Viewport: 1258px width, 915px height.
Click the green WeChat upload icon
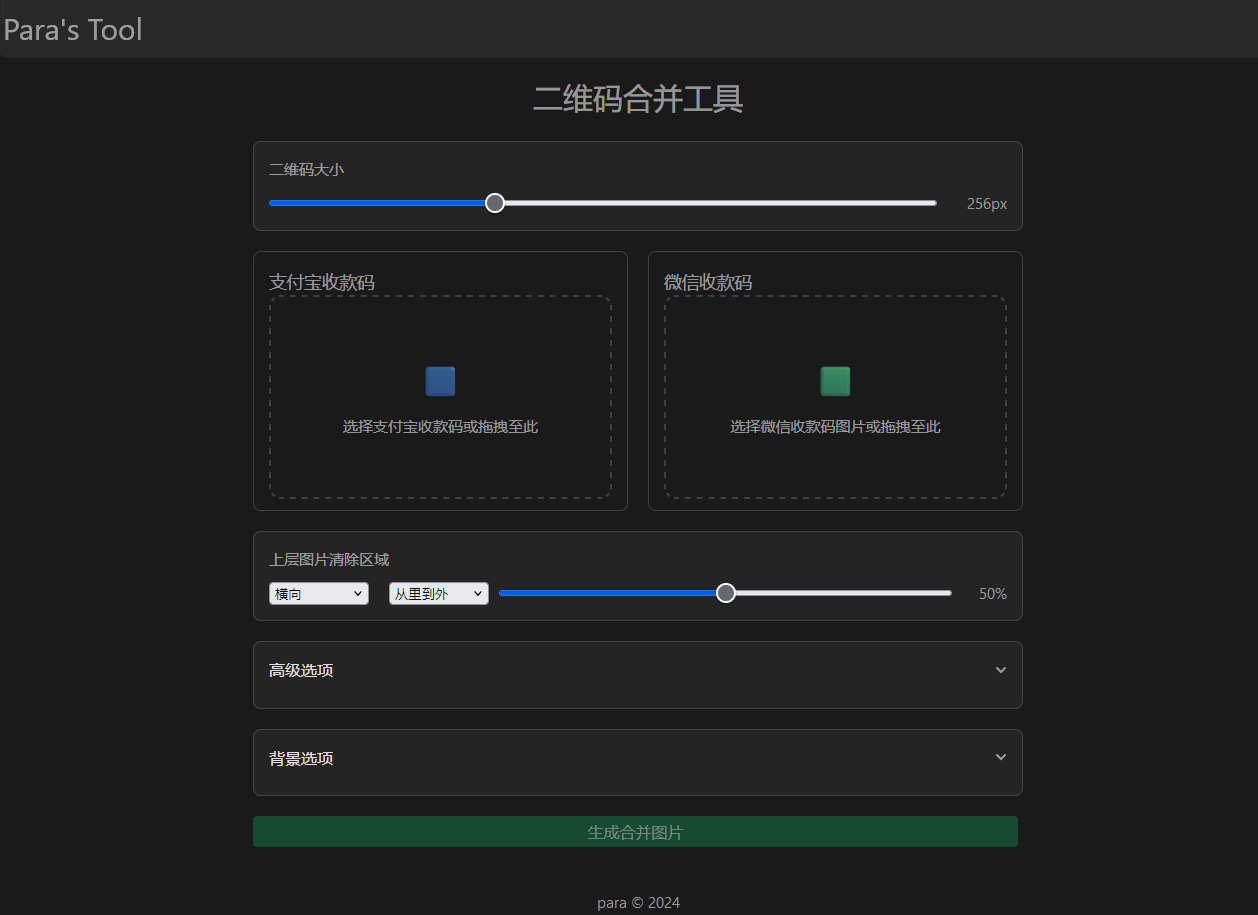point(835,381)
